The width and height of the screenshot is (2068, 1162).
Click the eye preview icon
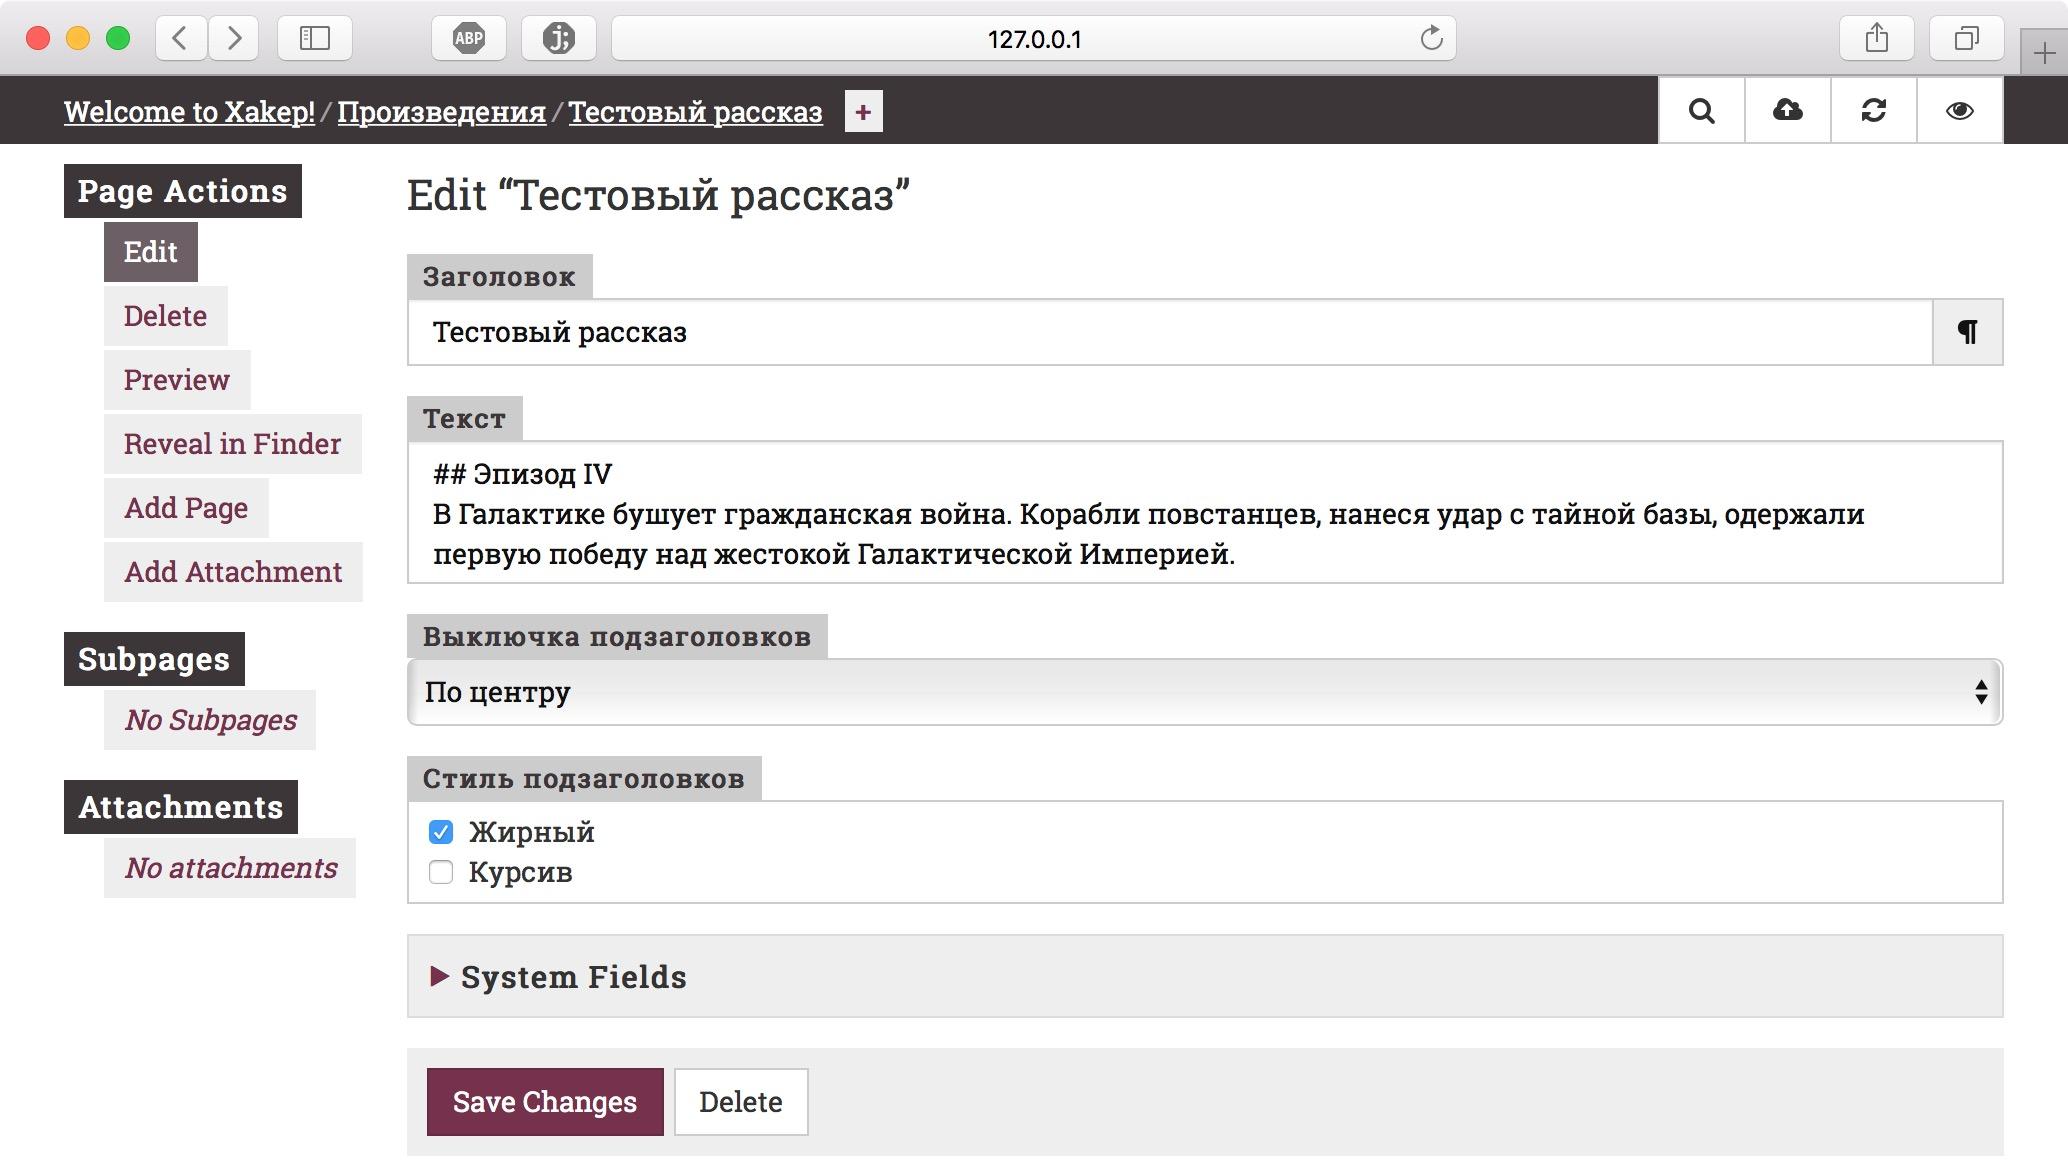pos(1959,111)
